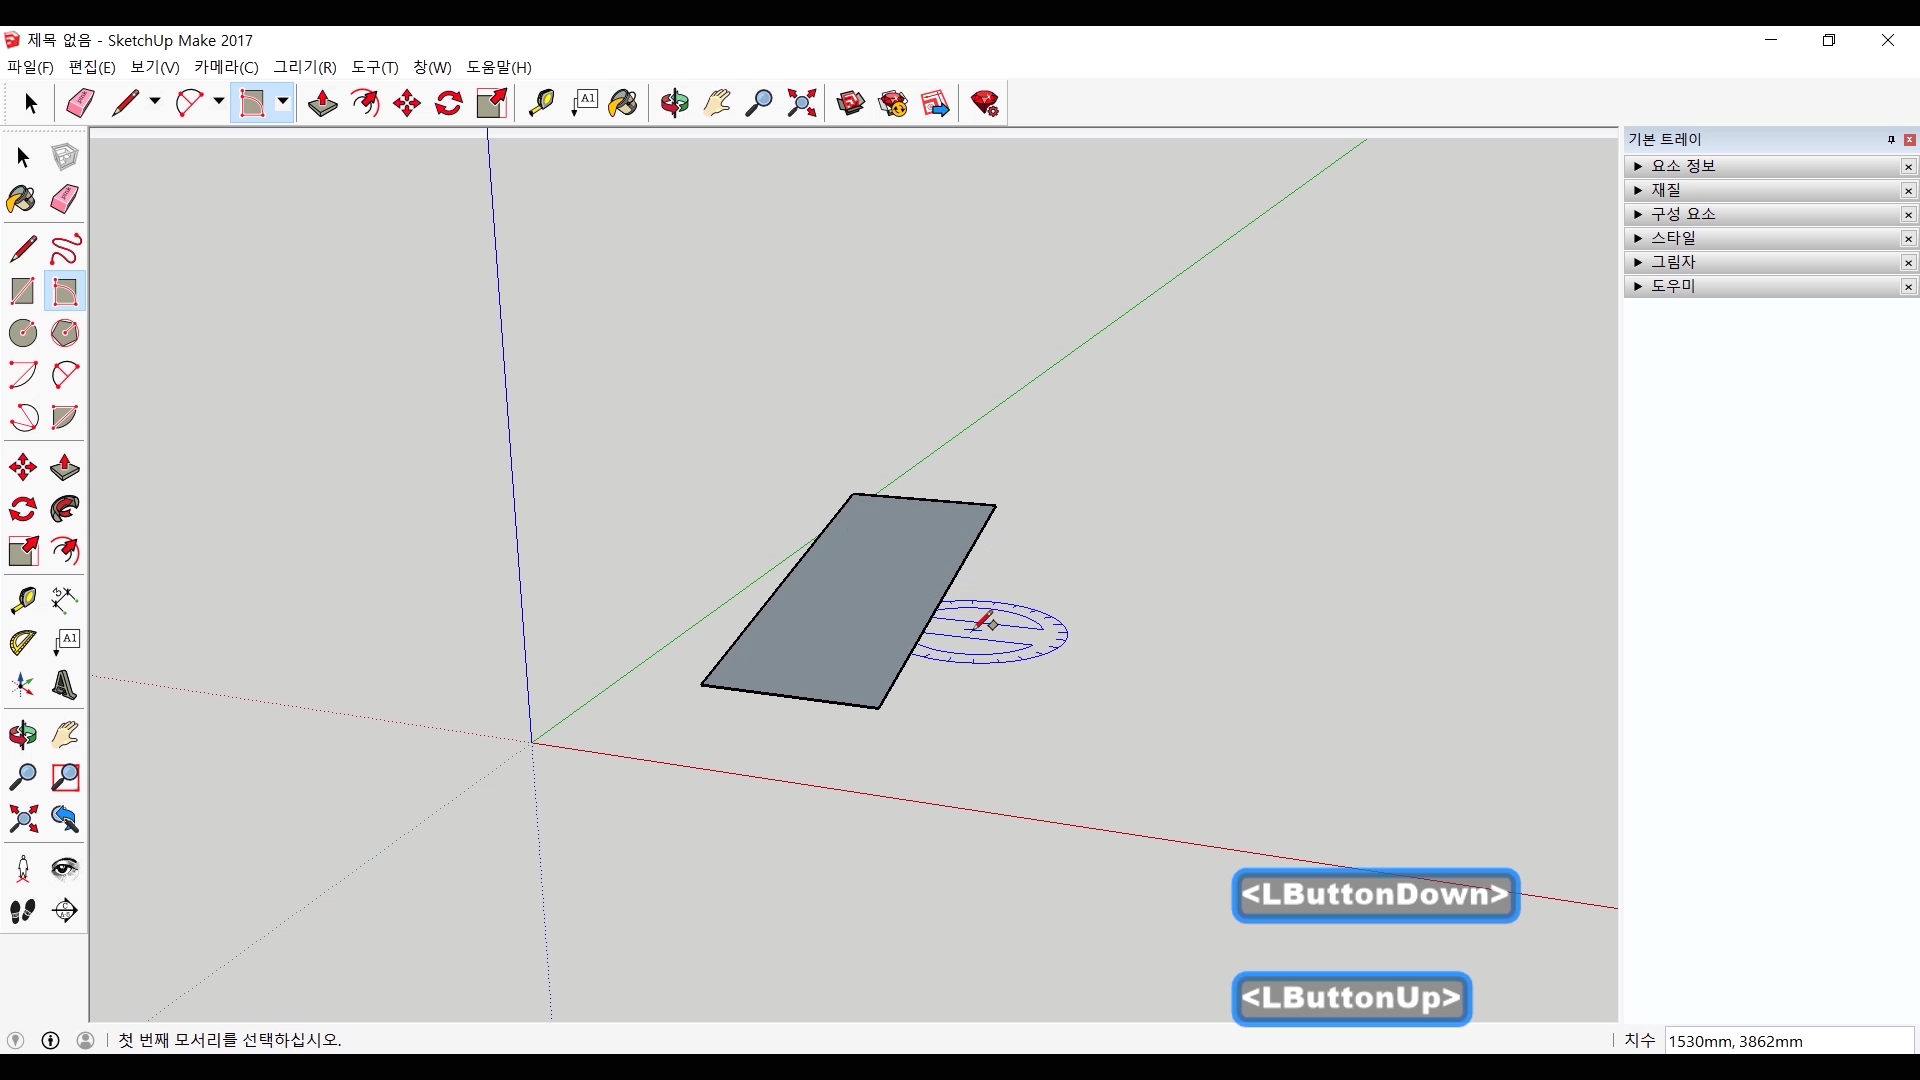Pick the Tape Measure tool in left toolbar
The height and width of the screenshot is (1080, 1920).
(x=22, y=599)
